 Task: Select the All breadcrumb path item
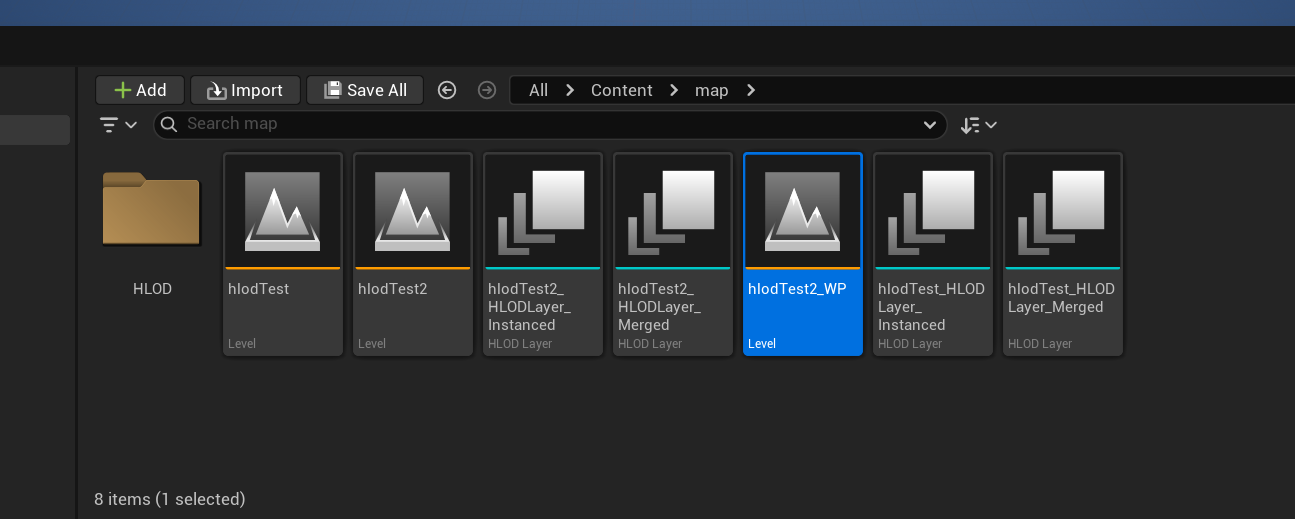pos(538,90)
